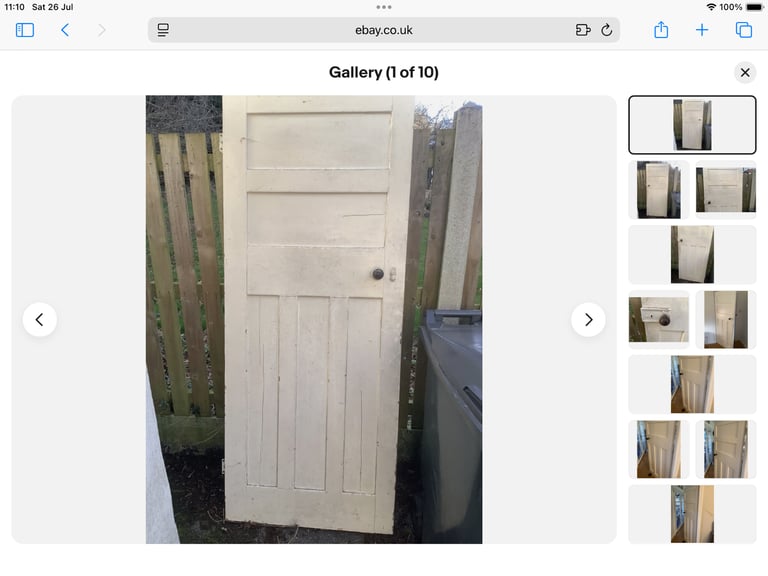768x576 pixels.
Task: Open the third thumbnail showing door top panels
Action: (725, 190)
